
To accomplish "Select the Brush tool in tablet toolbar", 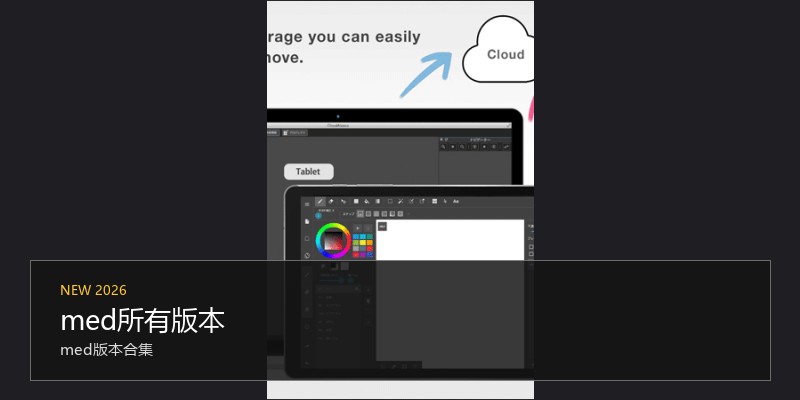I will click(x=320, y=202).
